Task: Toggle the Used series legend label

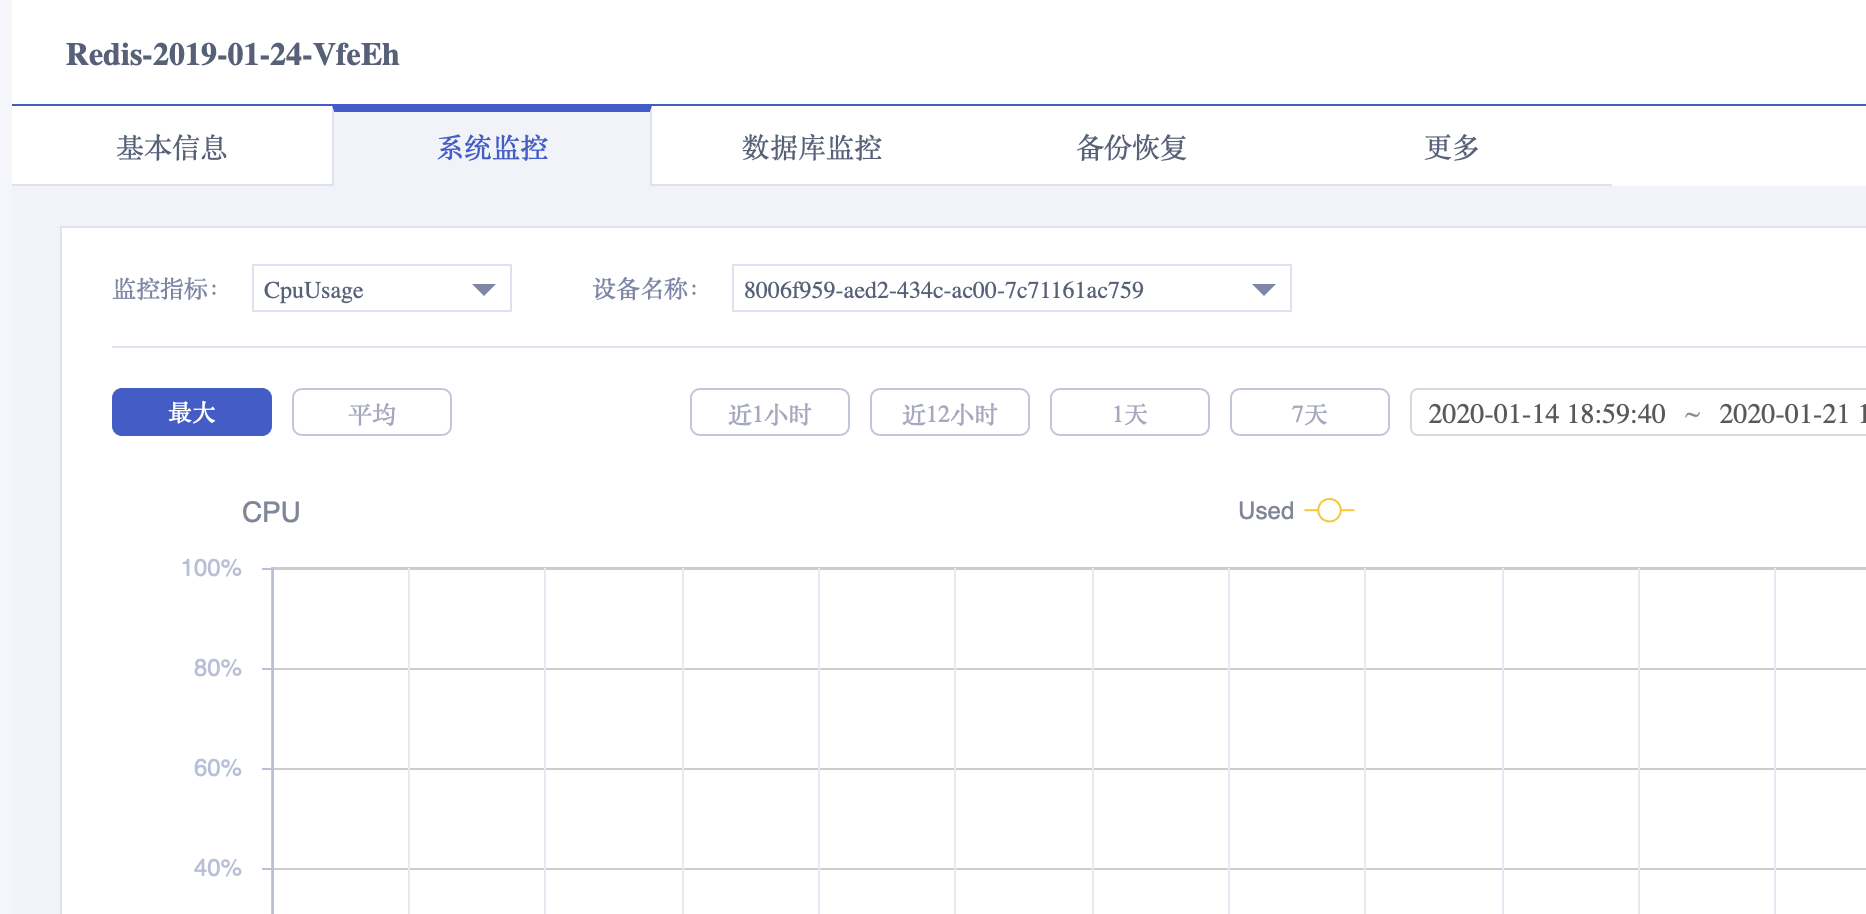Action: [1266, 511]
